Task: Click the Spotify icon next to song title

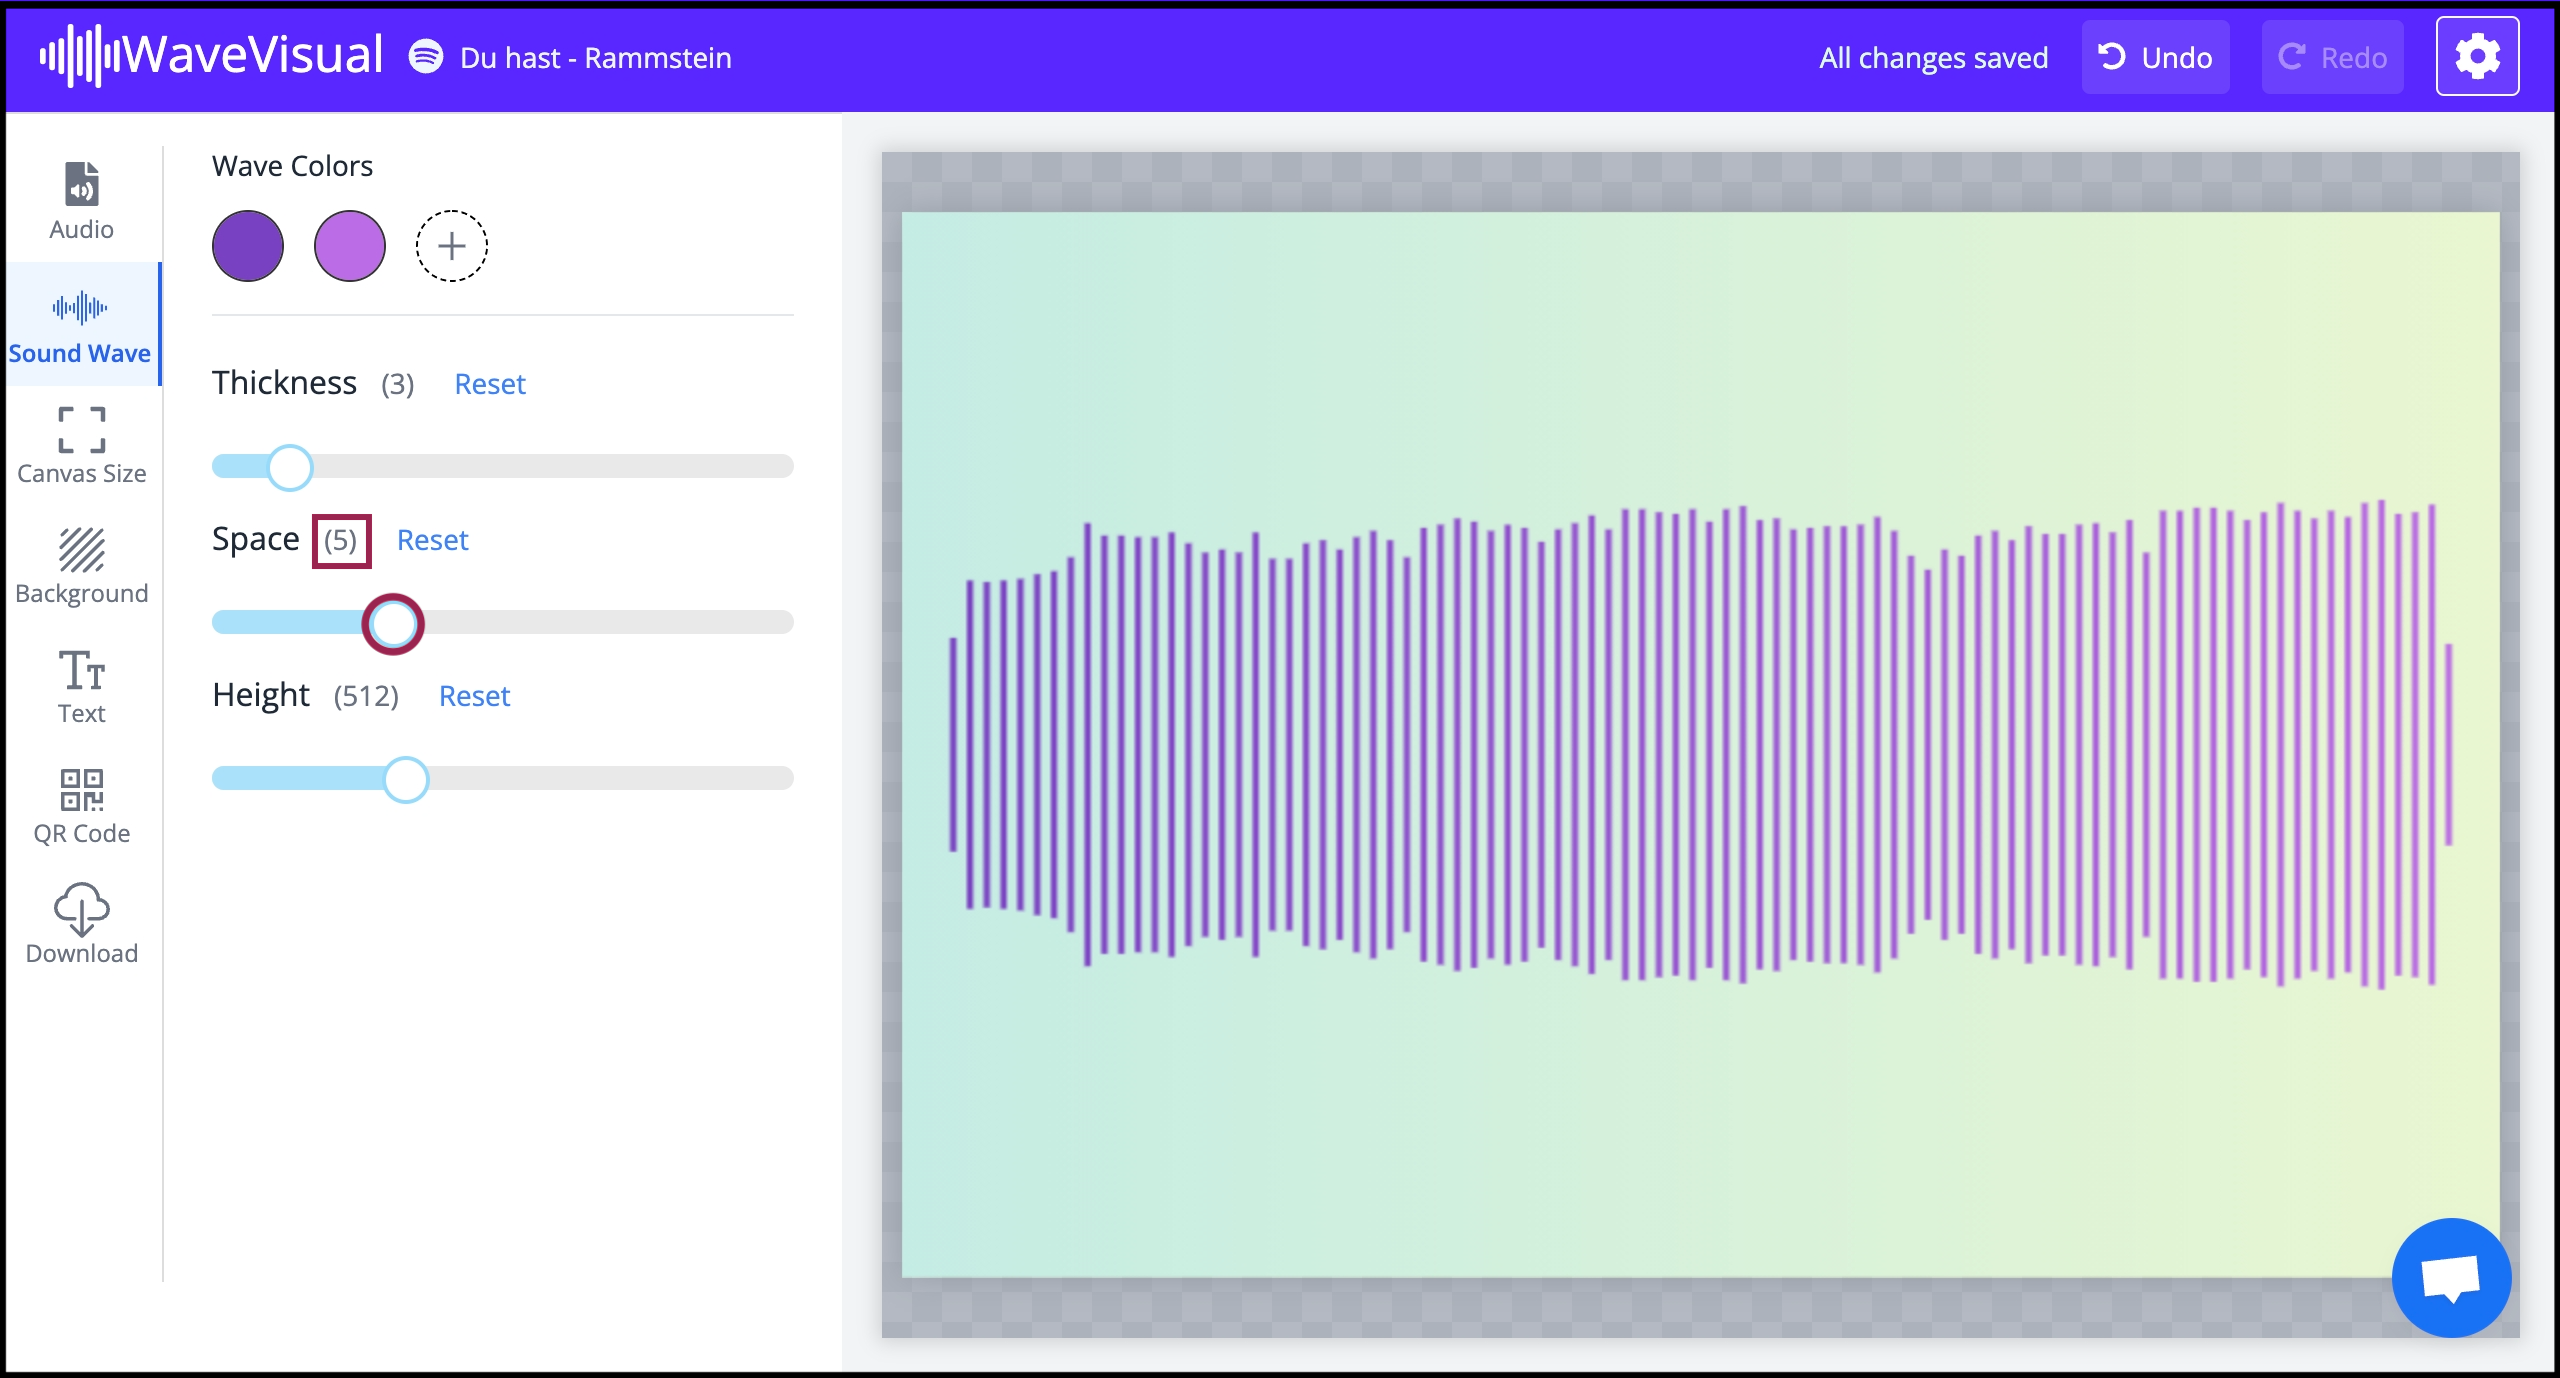Action: coord(427,57)
